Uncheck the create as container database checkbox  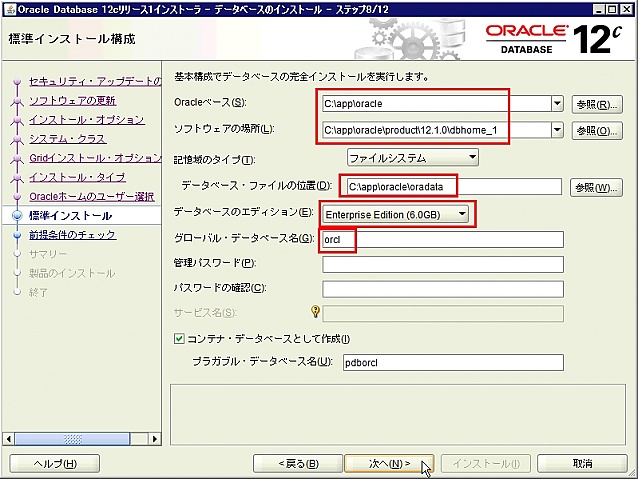179,339
